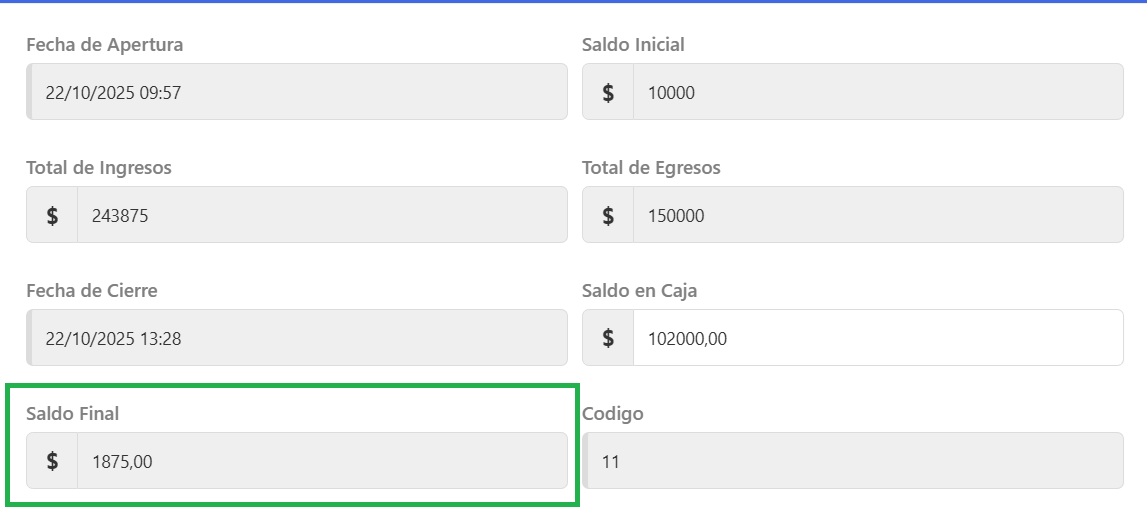Click the Fecha de Cierre date field
This screenshot has height=518, width=1148.
[297, 338]
